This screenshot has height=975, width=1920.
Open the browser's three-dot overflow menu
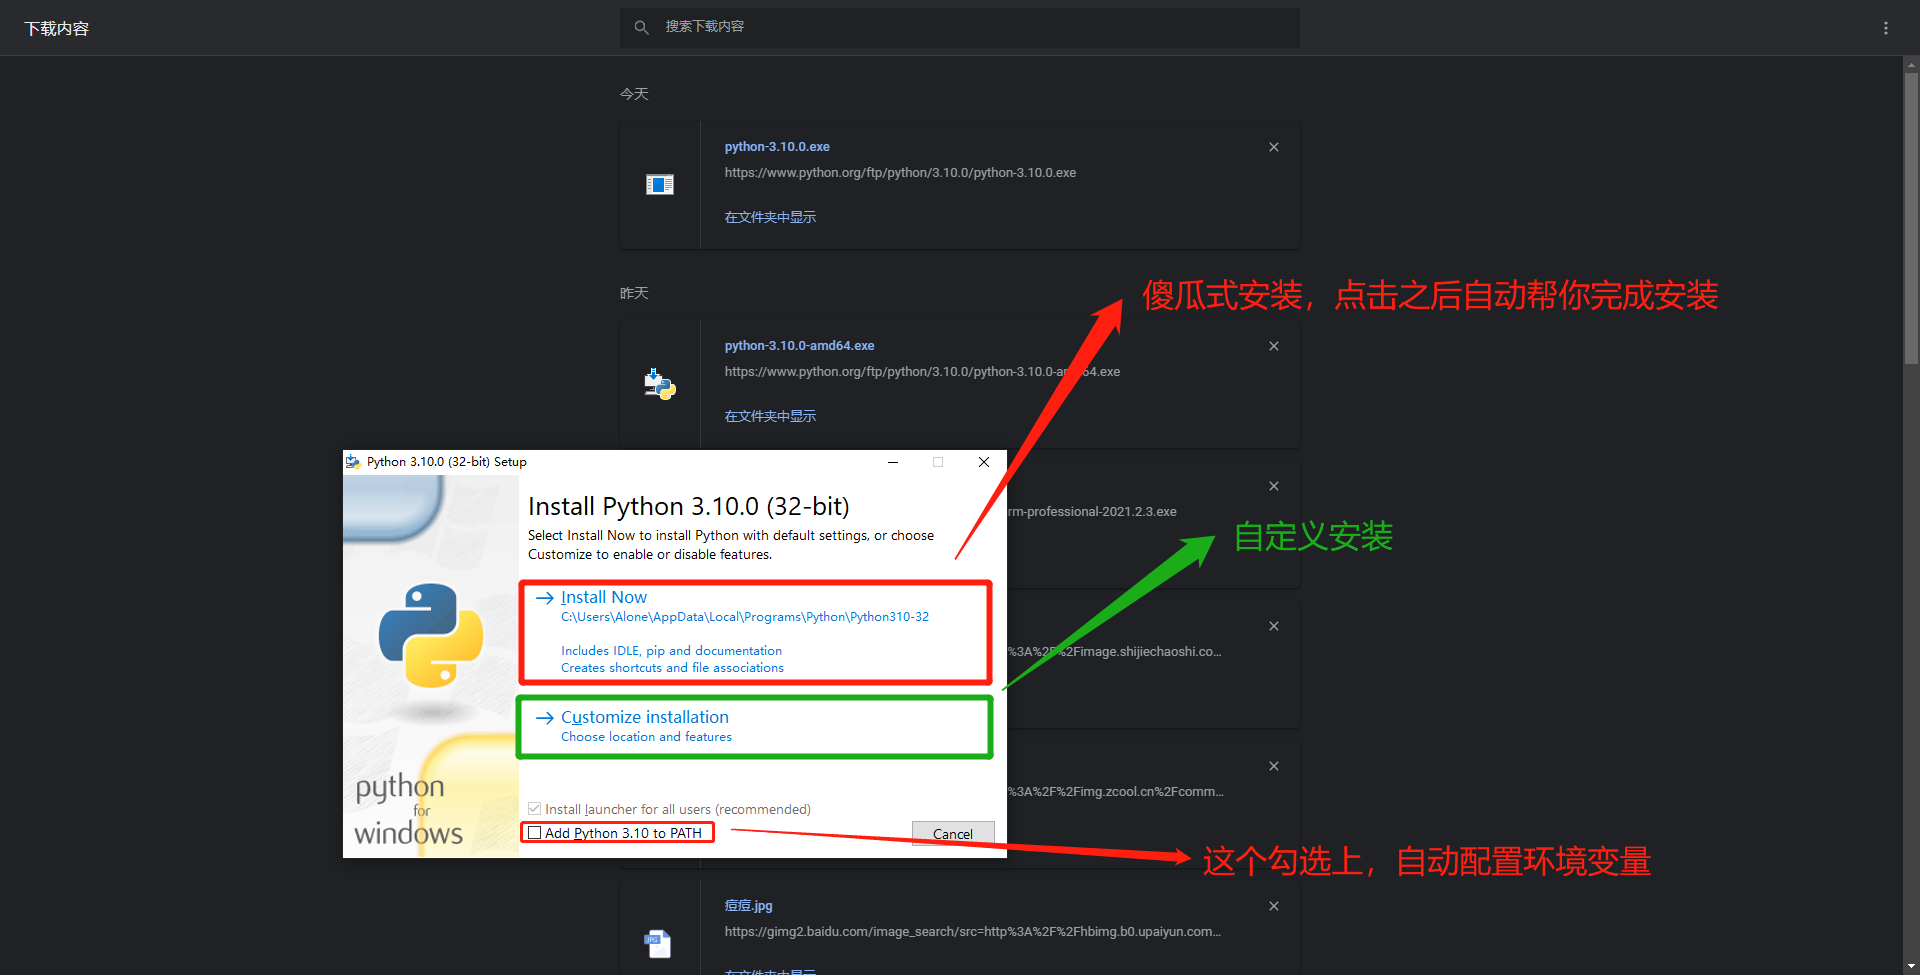[x=1886, y=27]
